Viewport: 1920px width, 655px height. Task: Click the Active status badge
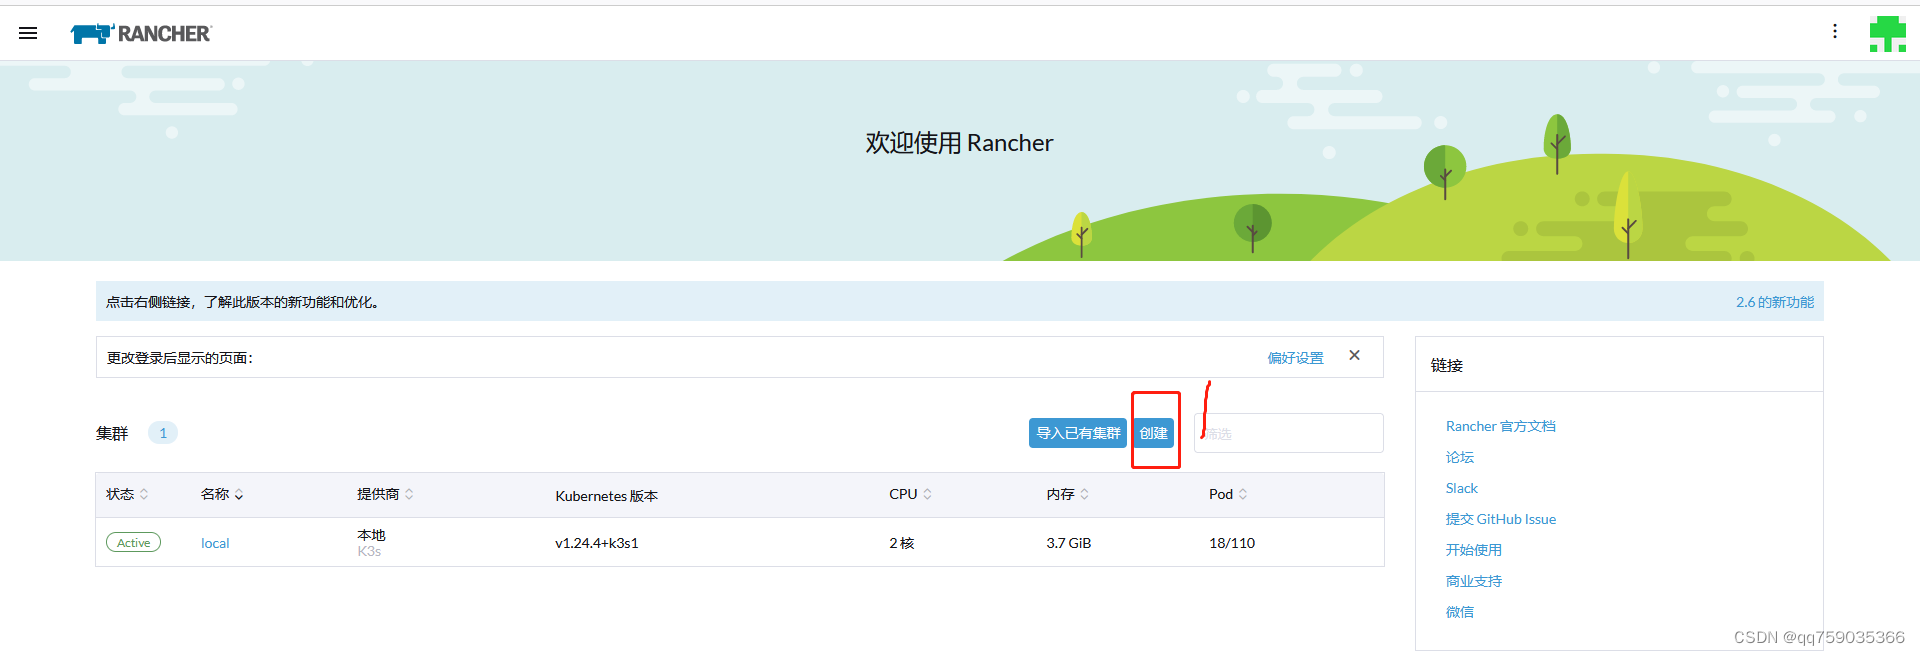(x=133, y=543)
